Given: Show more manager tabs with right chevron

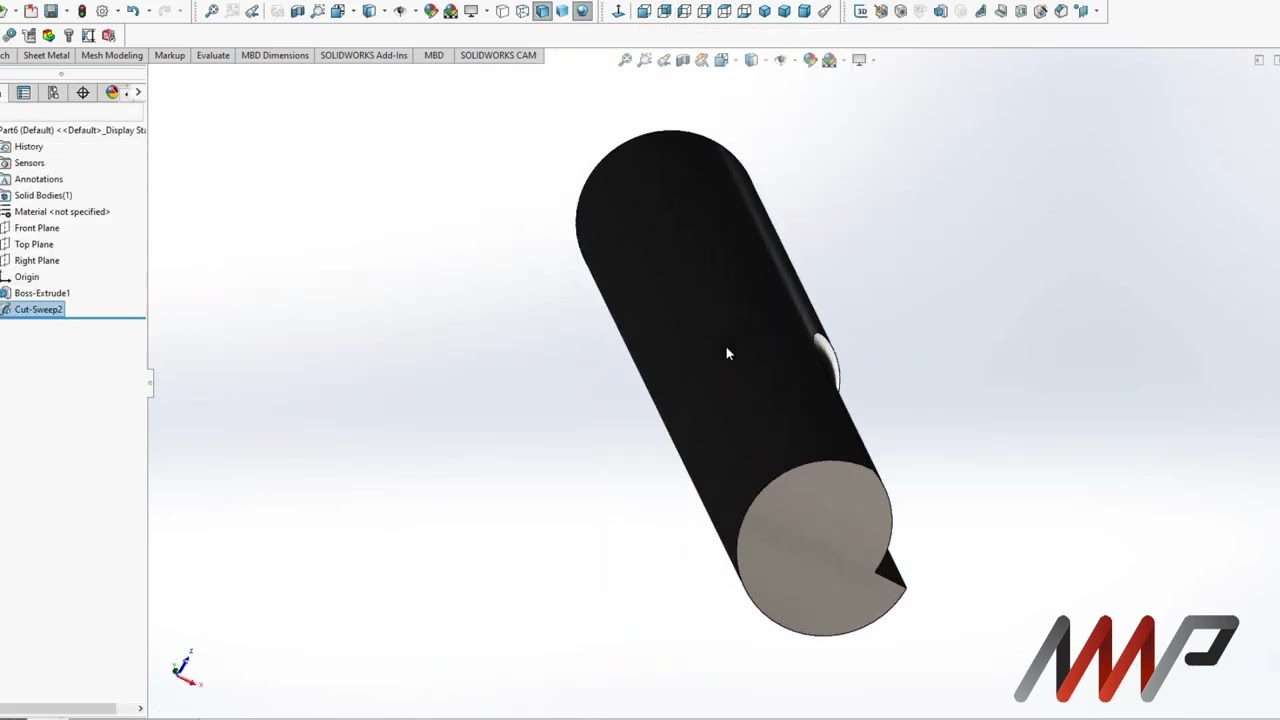Looking at the screenshot, I should [138, 93].
